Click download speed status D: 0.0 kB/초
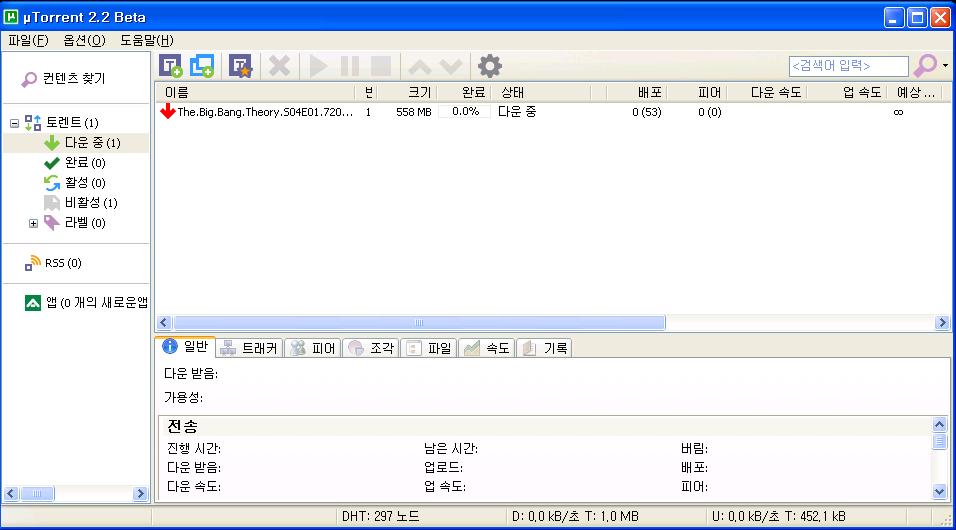The image size is (956, 530). pyautogui.click(x=575, y=517)
